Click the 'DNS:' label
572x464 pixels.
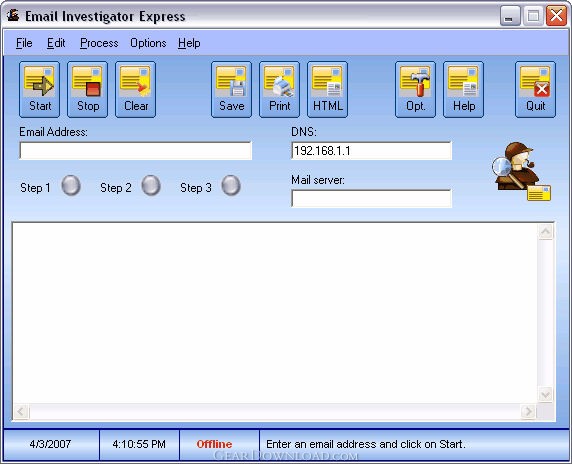coord(304,132)
